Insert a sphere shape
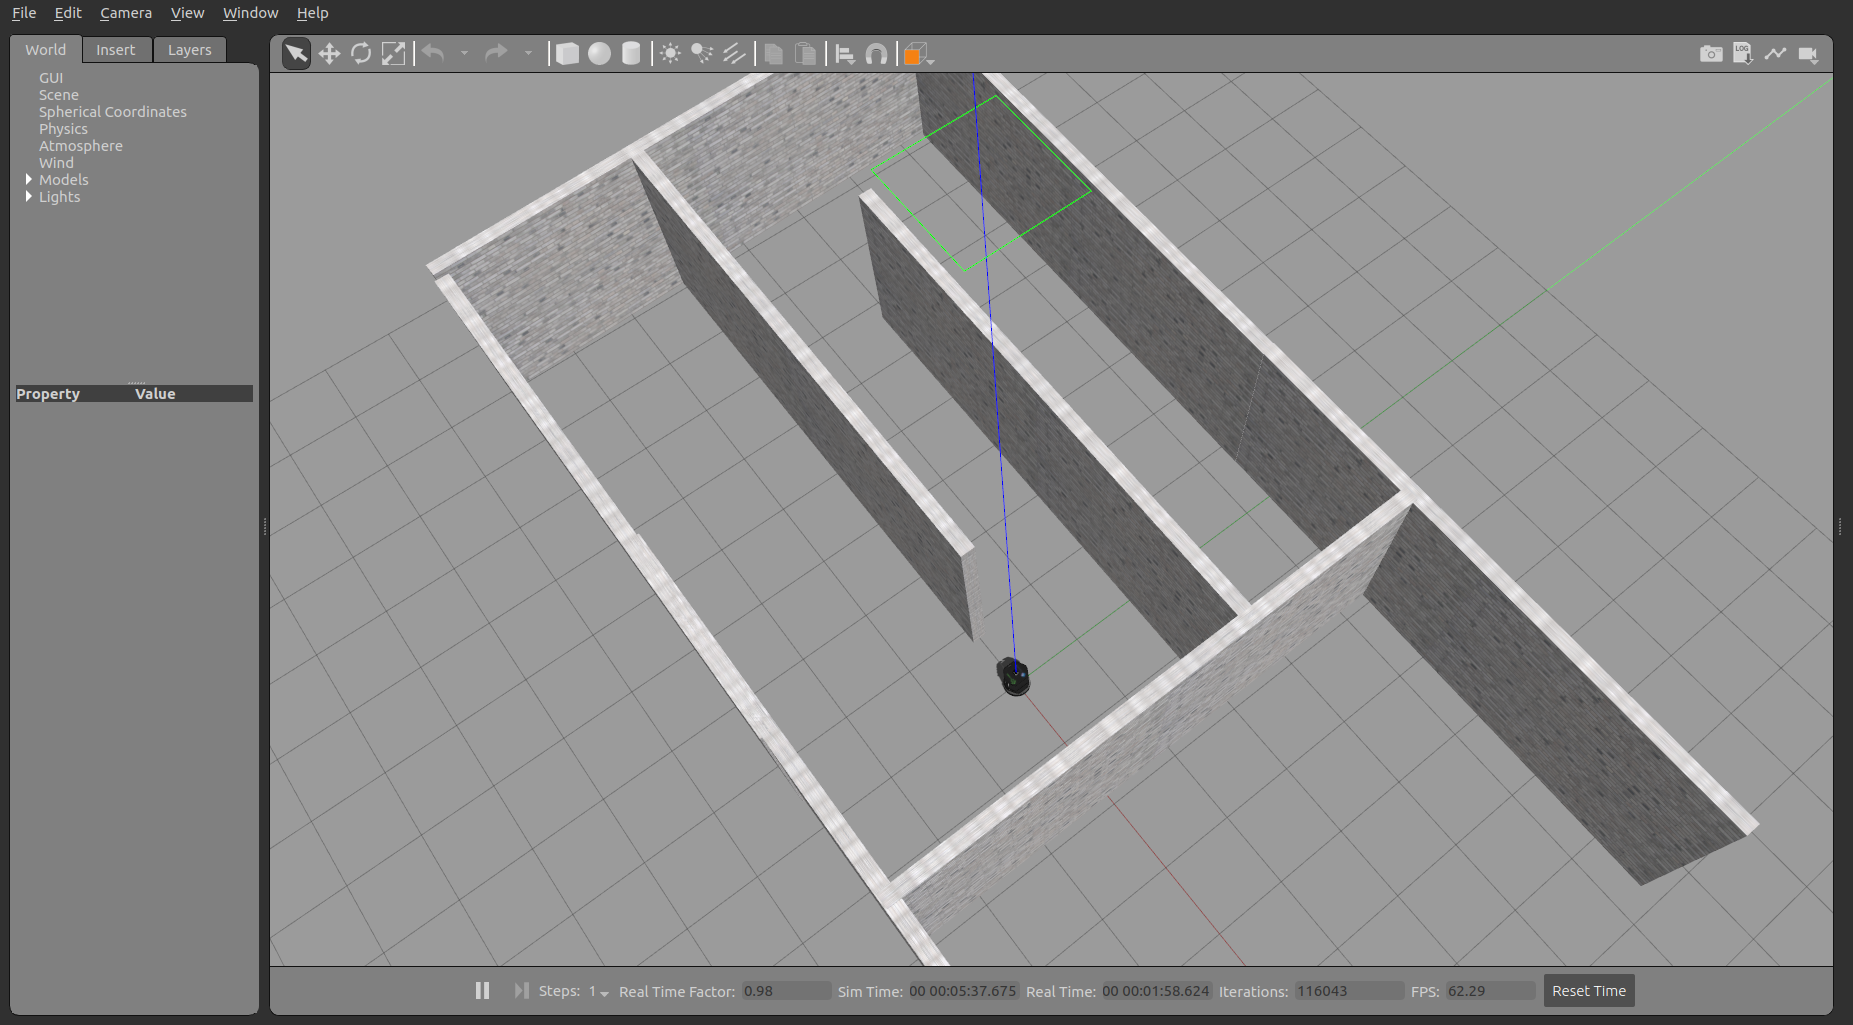1853x1025 pixels. click(x=599, y=54)
